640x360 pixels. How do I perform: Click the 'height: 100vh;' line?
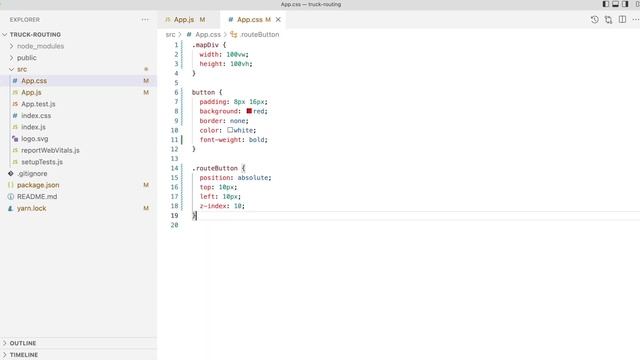[x=226, y=64]
